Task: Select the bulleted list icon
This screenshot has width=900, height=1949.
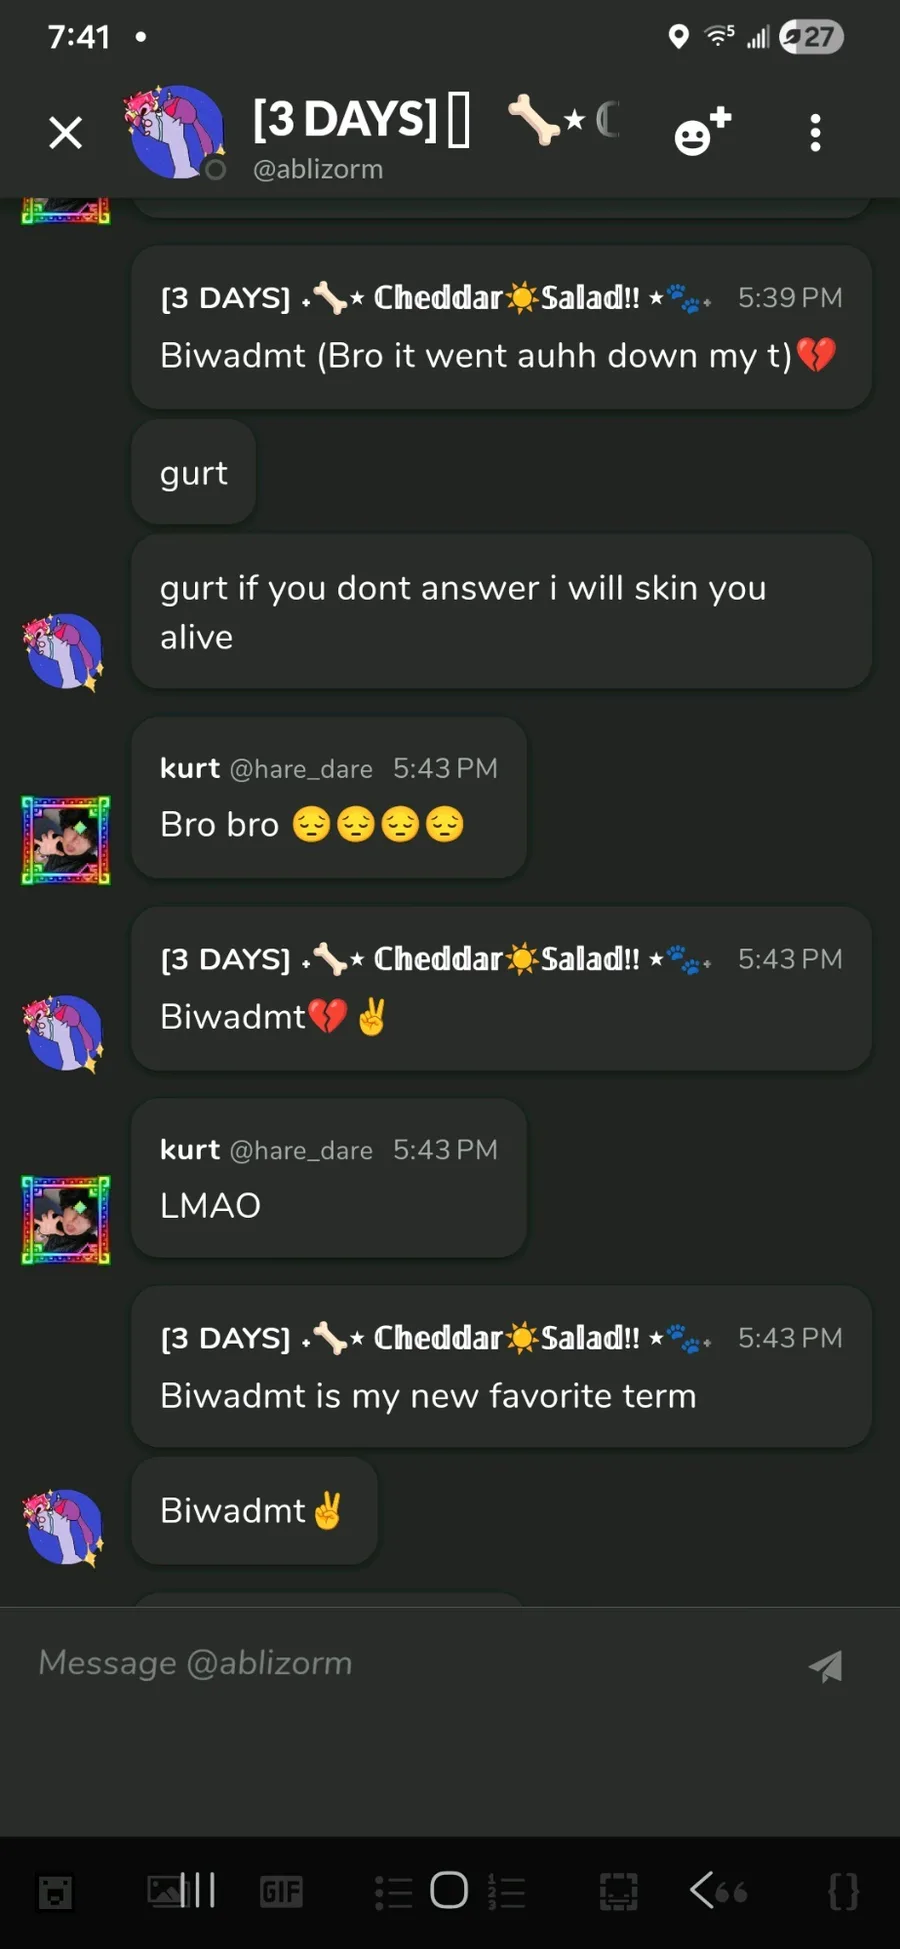Action: [x=393, y=1892]
